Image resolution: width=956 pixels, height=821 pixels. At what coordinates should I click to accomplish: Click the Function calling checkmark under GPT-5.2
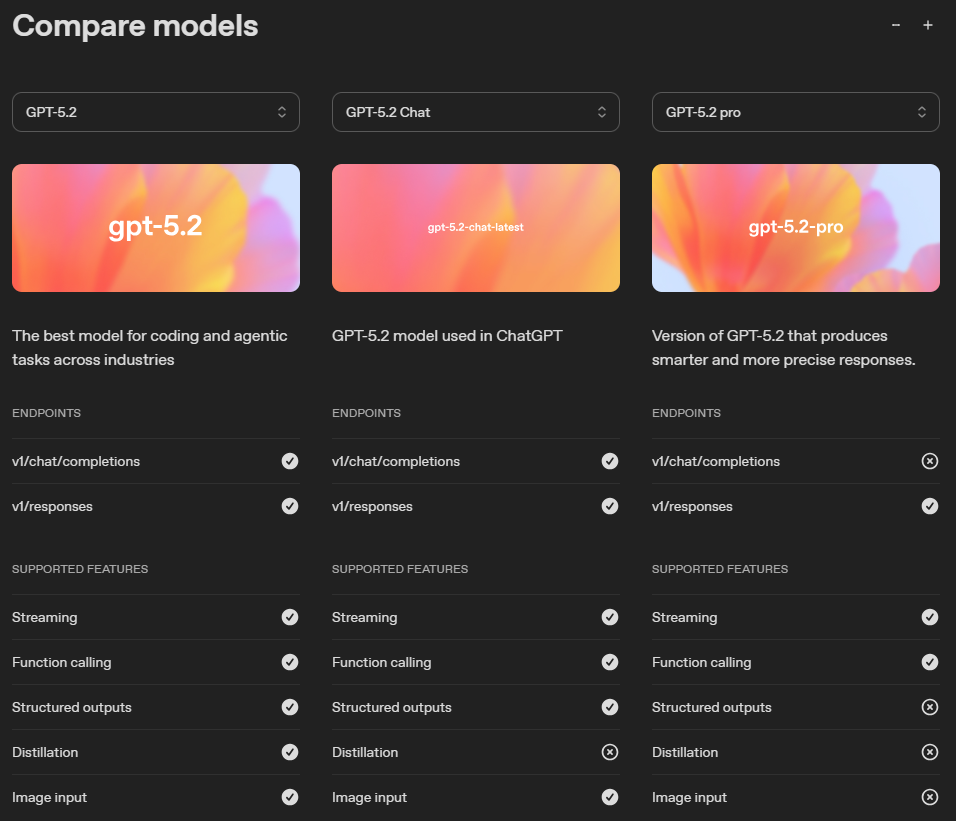tap(290, 662)
